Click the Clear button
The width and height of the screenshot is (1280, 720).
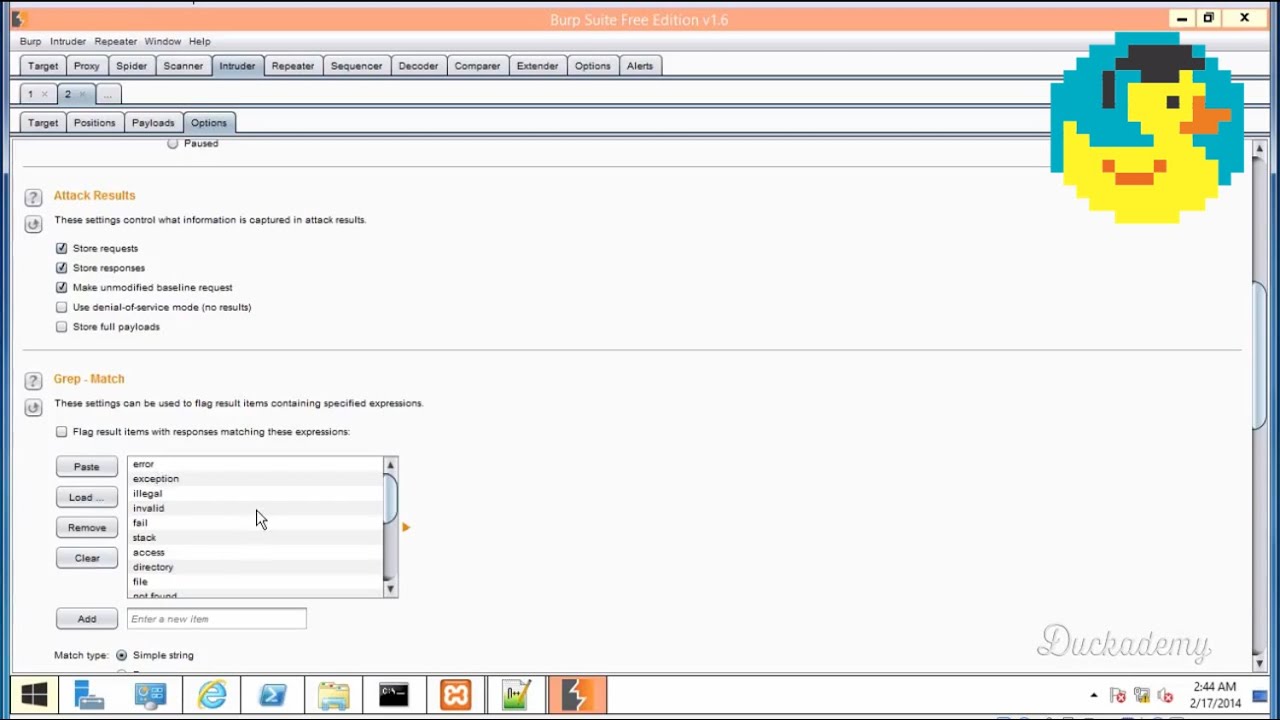(87, 558)
